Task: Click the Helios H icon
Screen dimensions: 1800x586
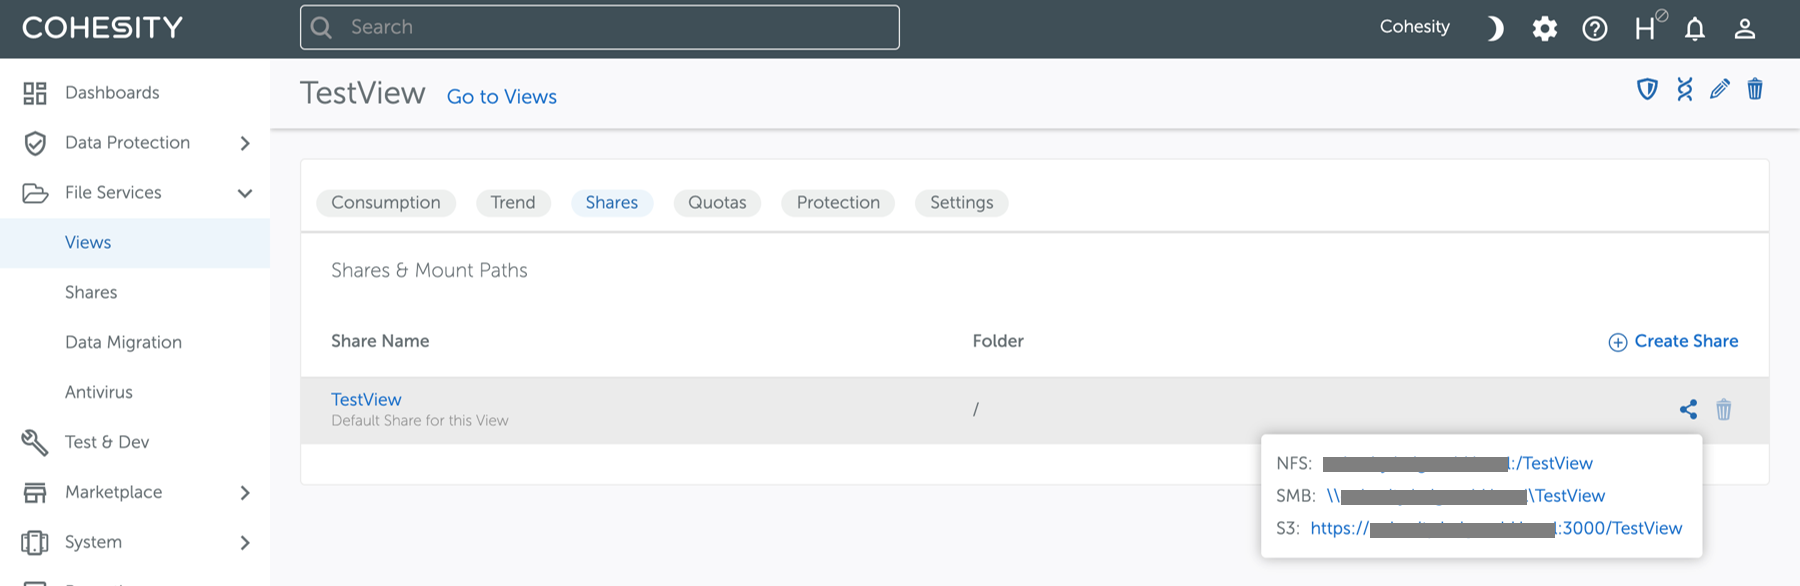Action: coord(1650,25)
